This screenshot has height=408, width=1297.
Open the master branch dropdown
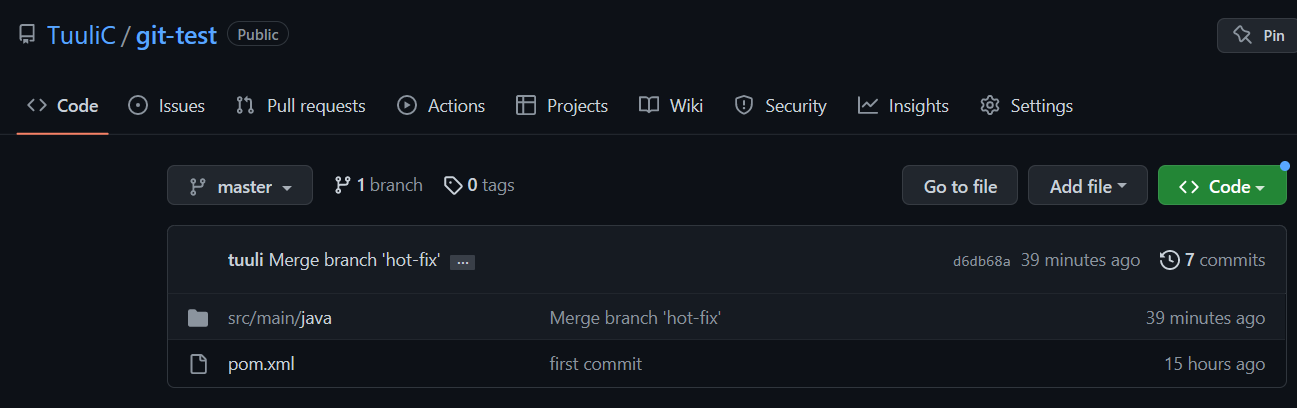pos(240,186)
